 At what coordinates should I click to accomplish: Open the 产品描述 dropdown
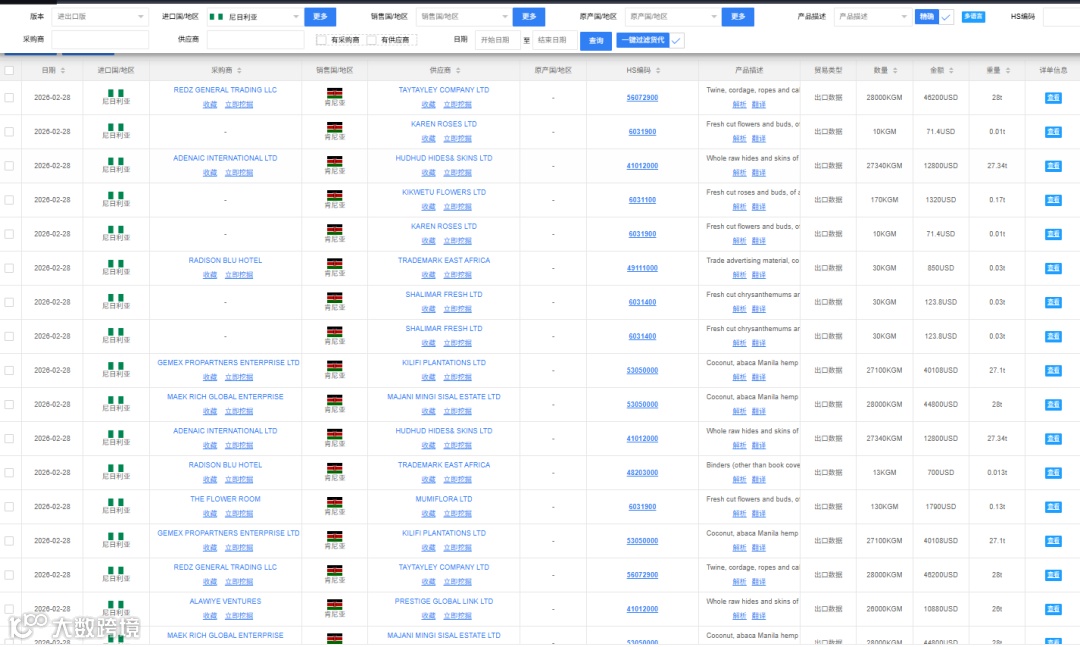pyautogui.click(x=872, y=17)
